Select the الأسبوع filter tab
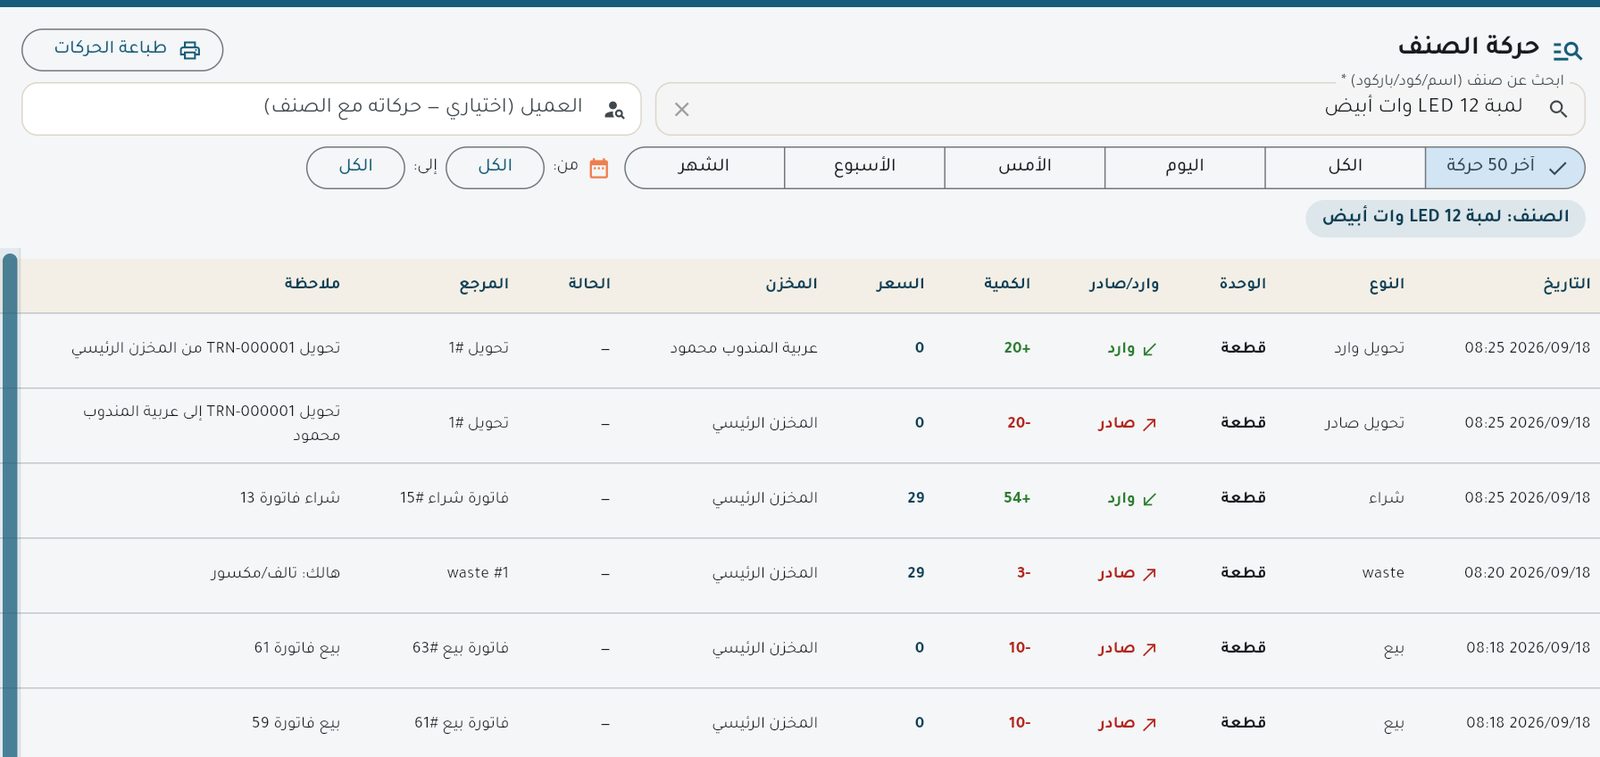This screenshot has width=1600, height=757. [x=865, y=168]
